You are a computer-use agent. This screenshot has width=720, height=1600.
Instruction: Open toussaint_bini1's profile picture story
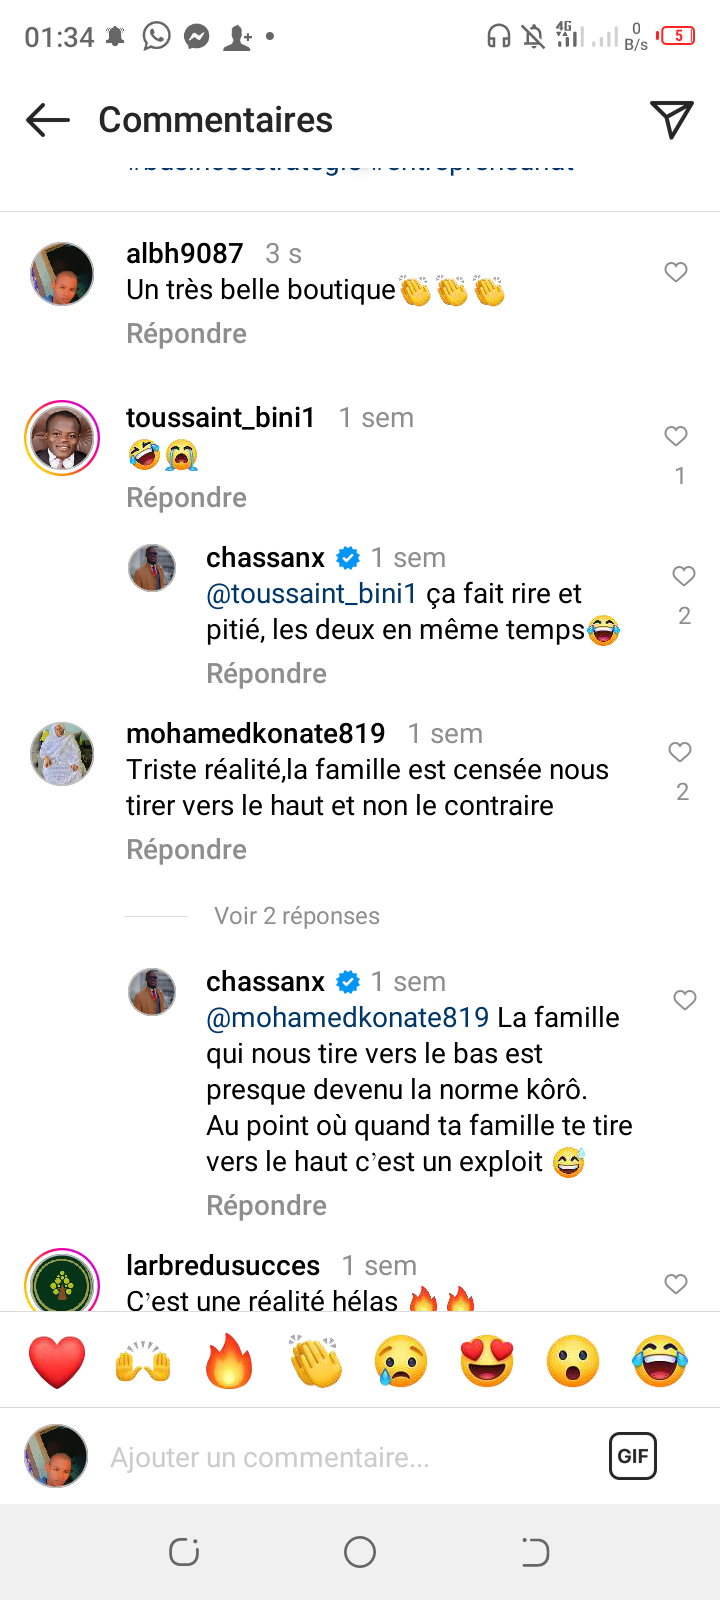pos(62,438)
